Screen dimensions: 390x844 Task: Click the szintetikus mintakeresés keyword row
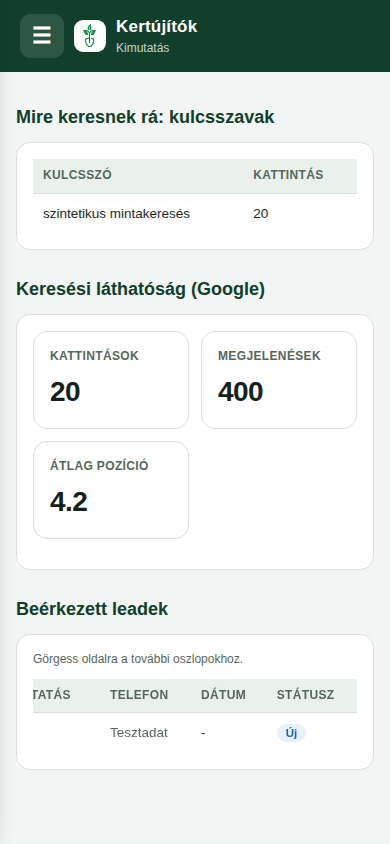[x=195, y=214]
